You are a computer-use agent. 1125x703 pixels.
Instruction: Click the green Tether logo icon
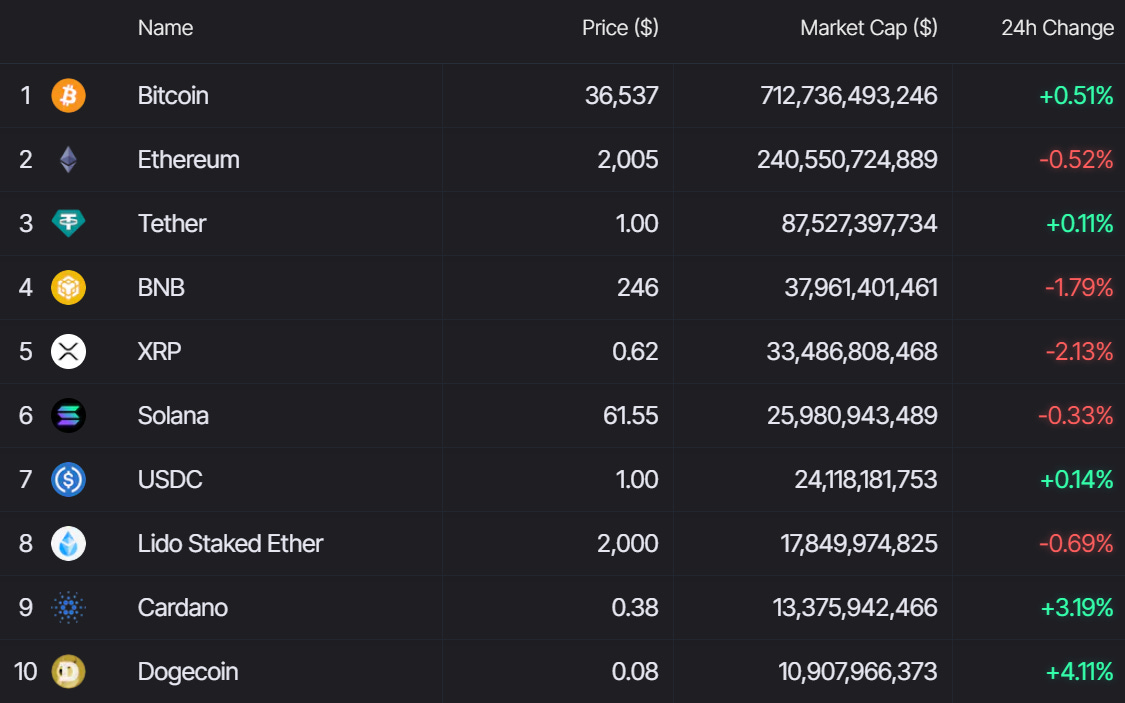tap(68, 223)
